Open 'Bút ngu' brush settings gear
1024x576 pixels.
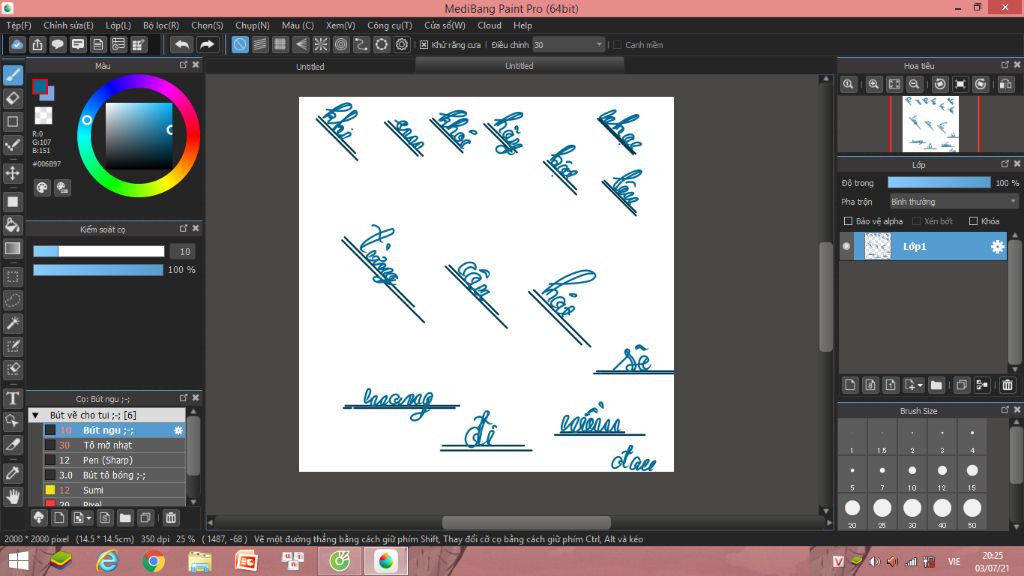(178, 430)
